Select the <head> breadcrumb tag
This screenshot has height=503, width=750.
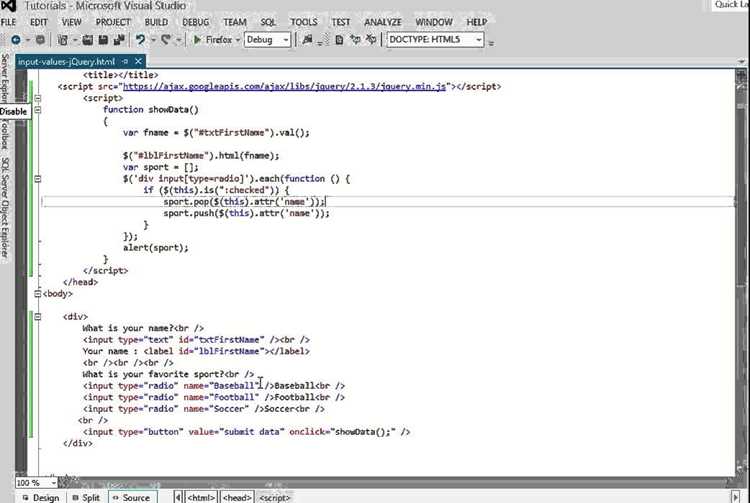coord(237,498)
